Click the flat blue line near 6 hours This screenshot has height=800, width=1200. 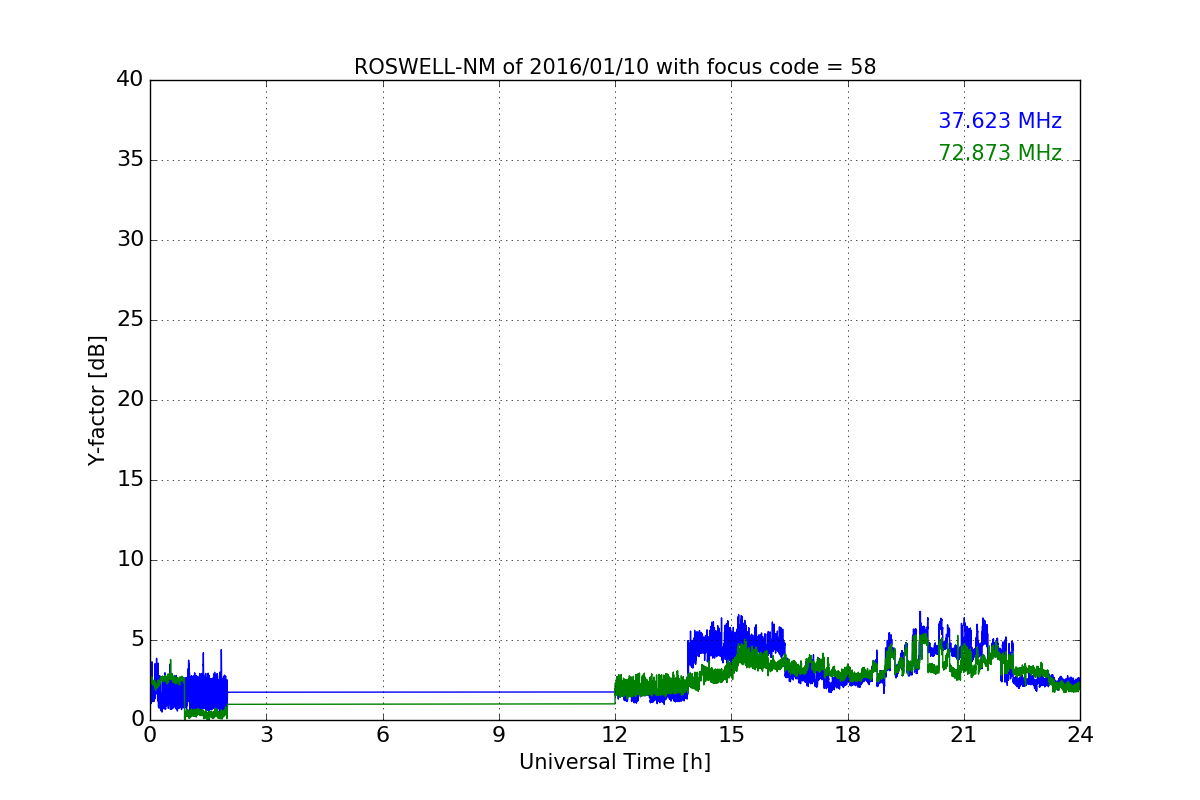[x=382, y=692]
